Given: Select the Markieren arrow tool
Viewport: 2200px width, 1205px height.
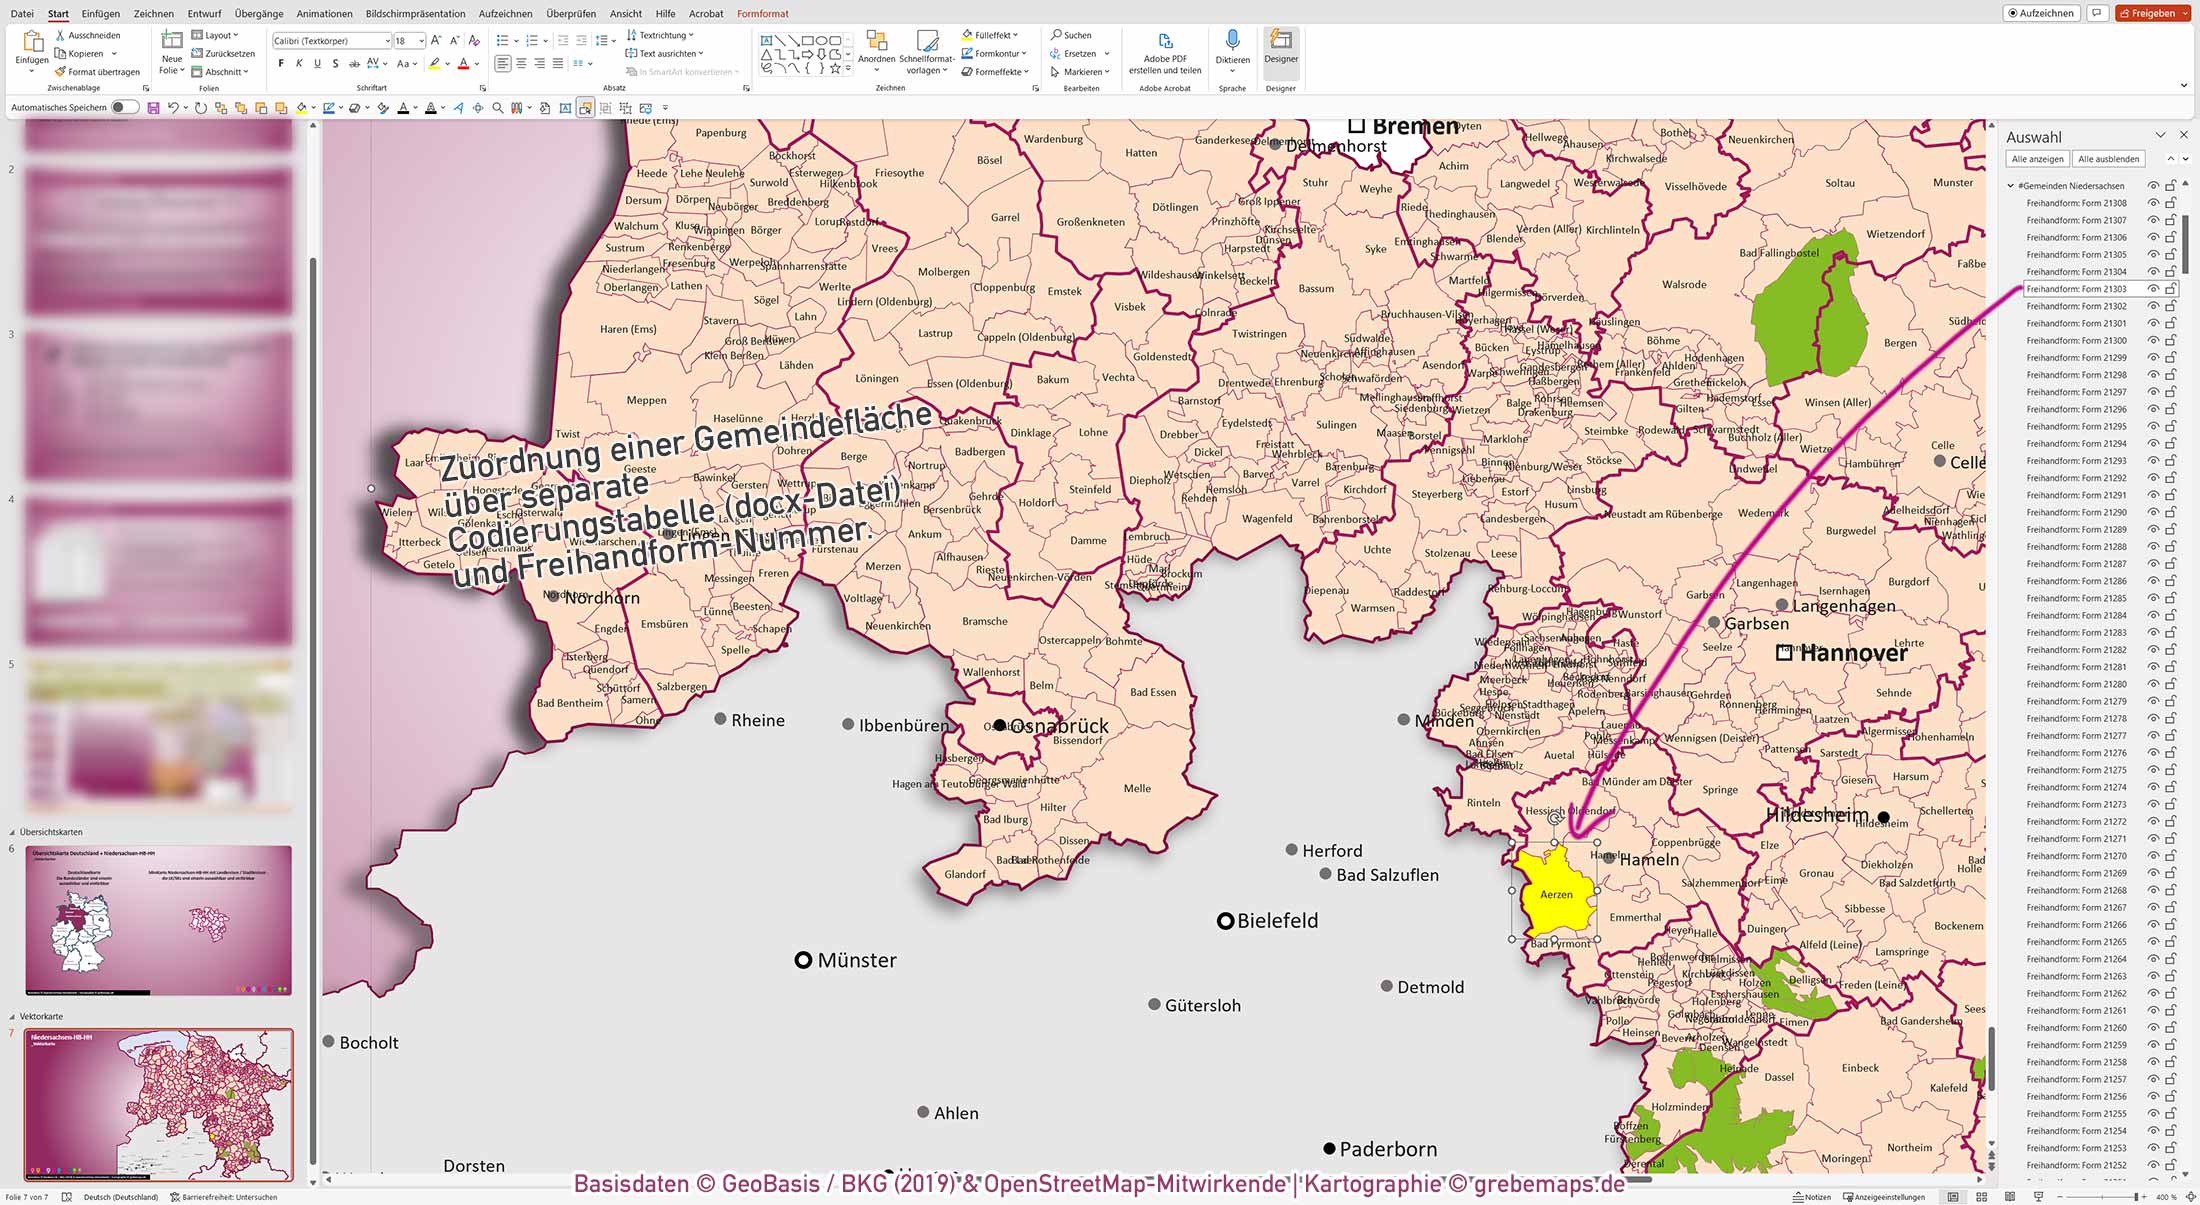Looking at the screenshot, I should 1078,71.
